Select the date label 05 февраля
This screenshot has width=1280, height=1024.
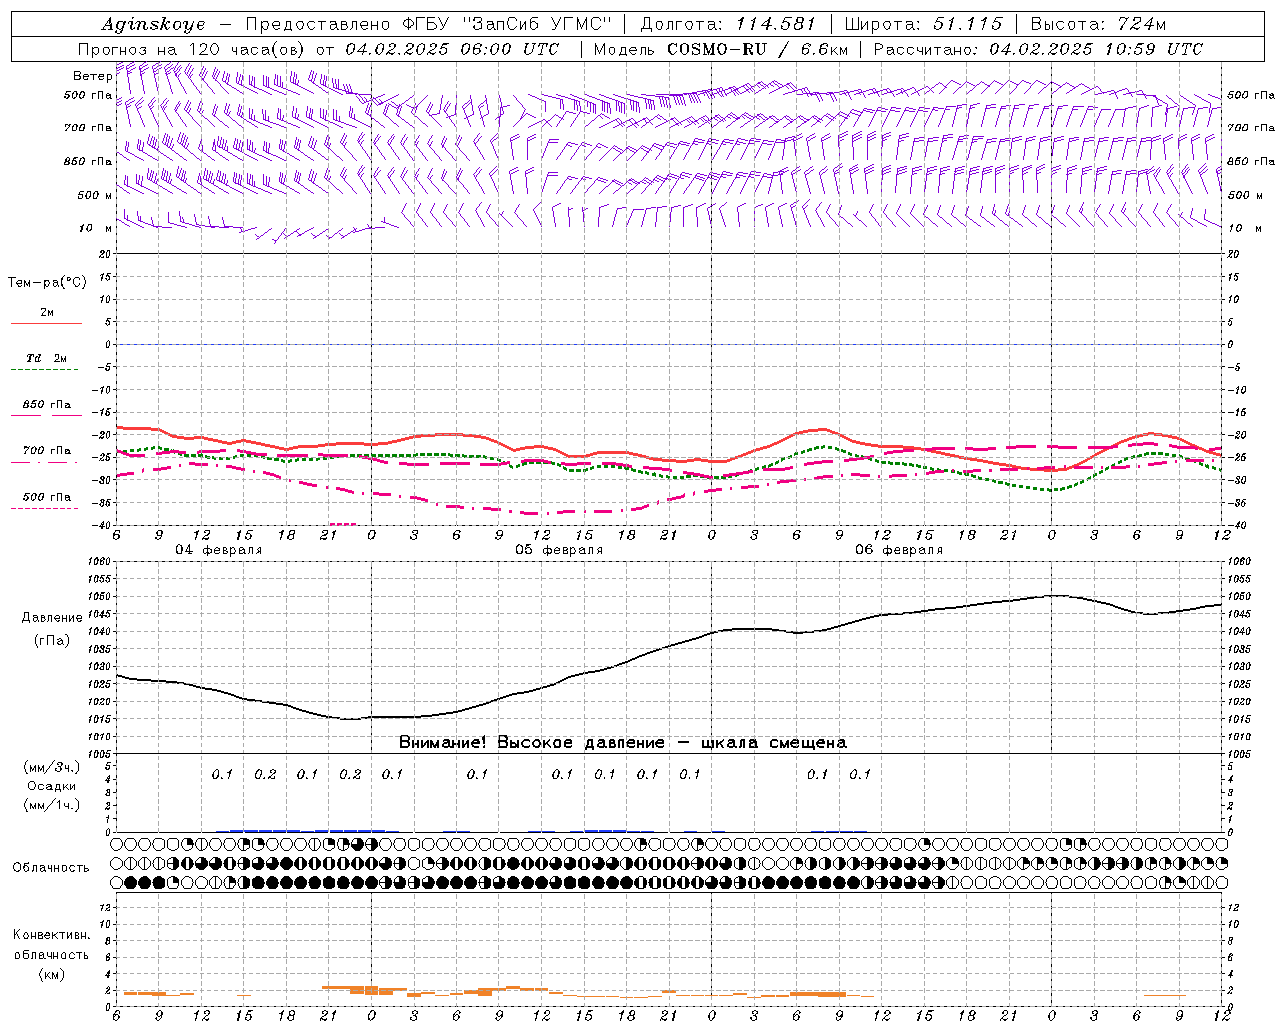point(559,550)
